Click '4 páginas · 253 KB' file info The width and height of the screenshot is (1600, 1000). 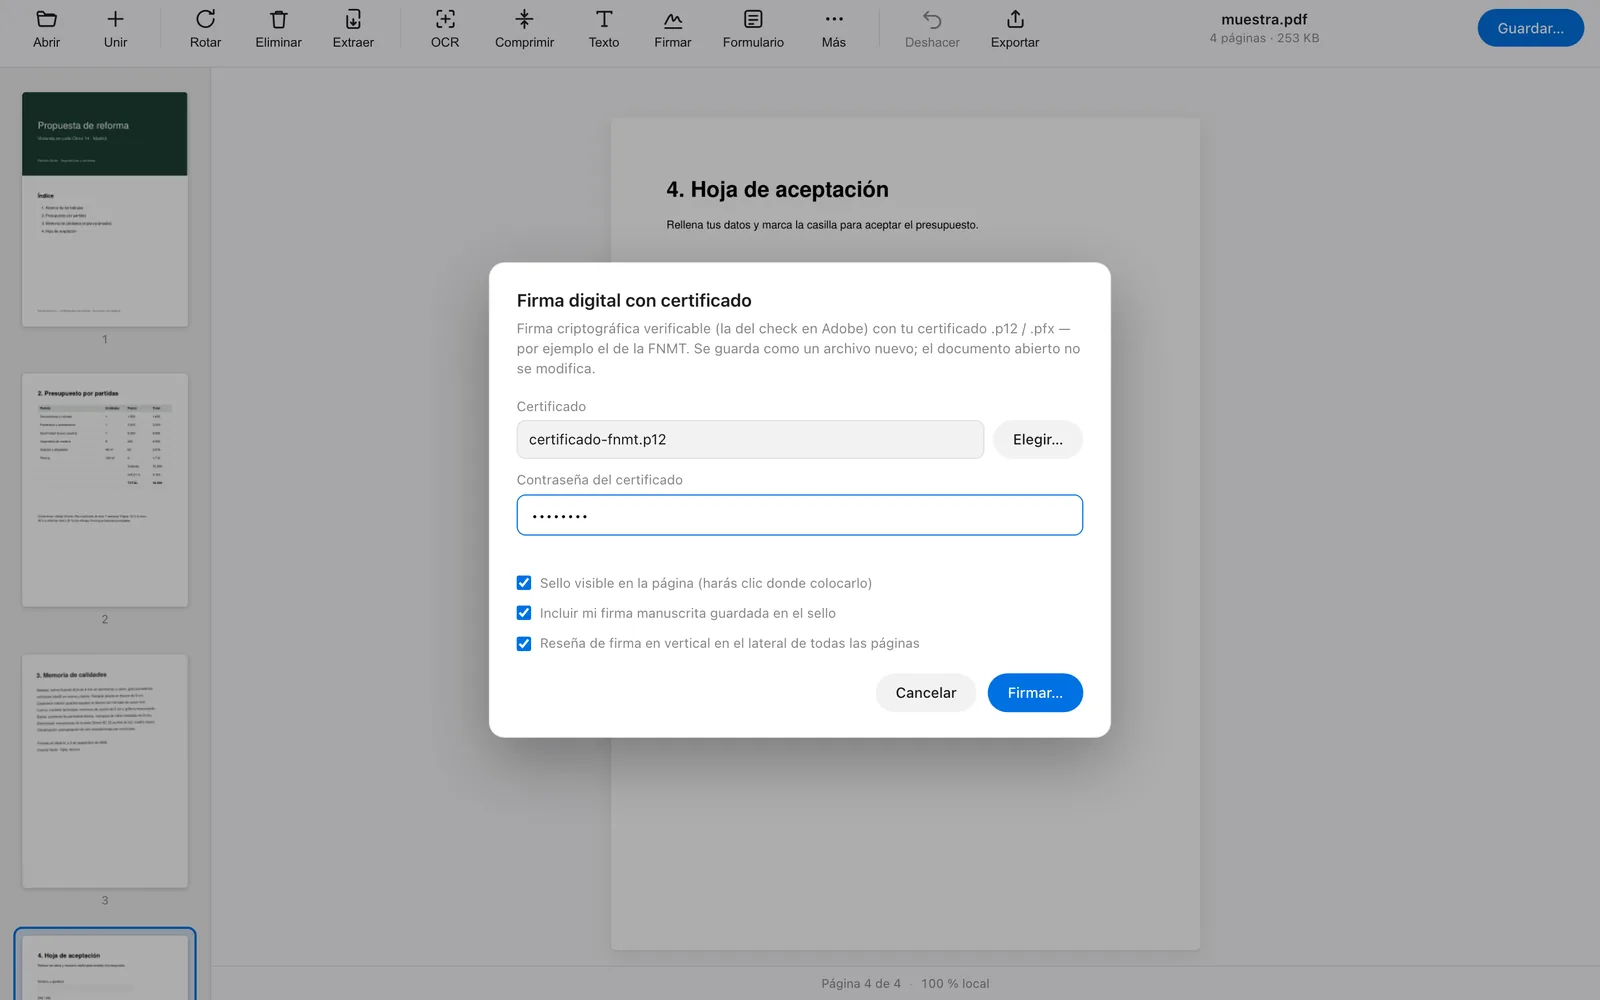click(1264, 38)
